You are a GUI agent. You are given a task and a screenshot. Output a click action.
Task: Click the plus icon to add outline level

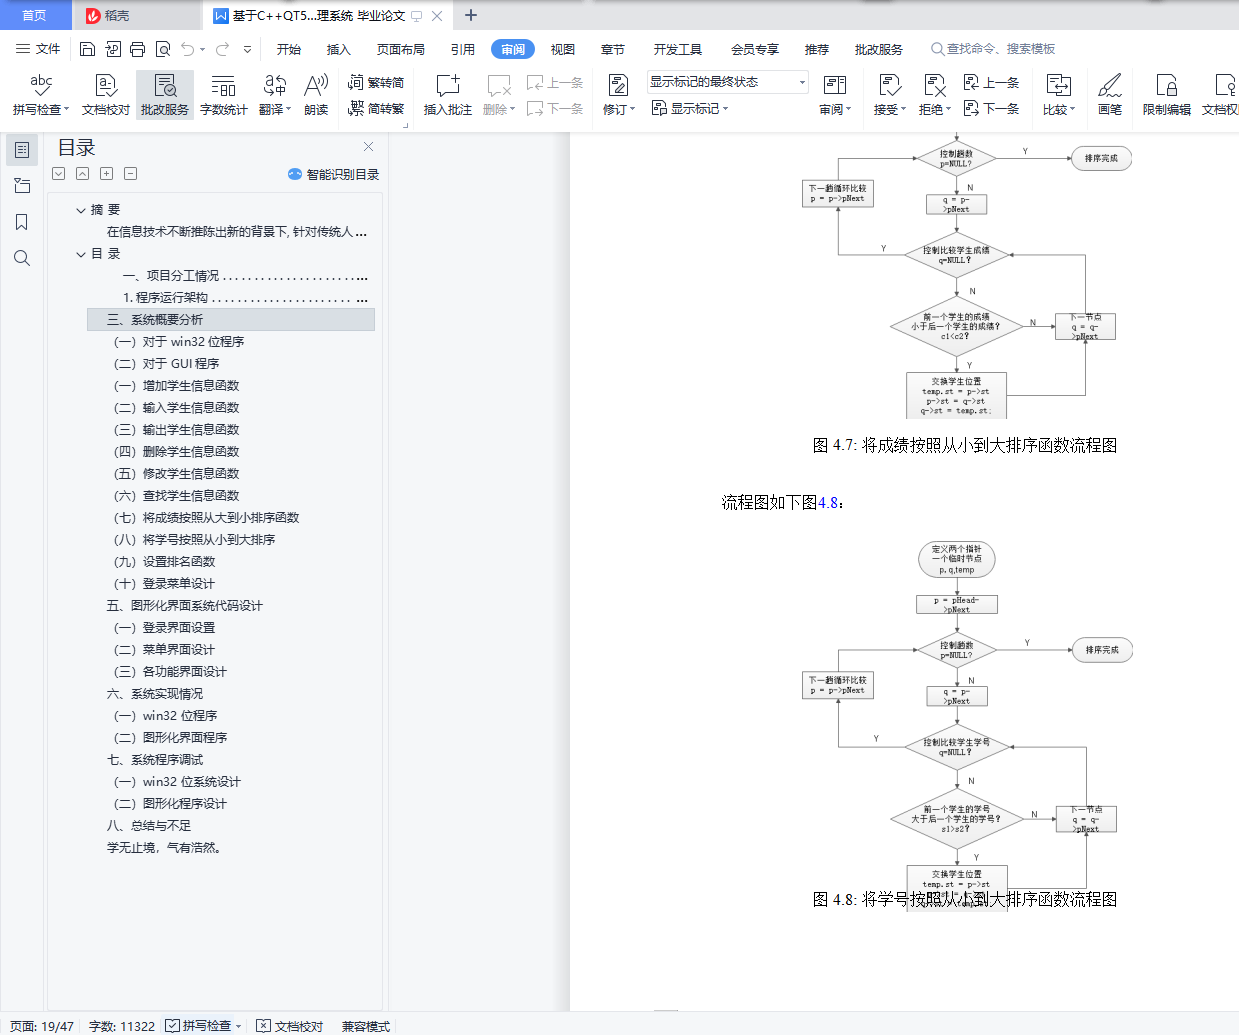click(x=107, y=174)
